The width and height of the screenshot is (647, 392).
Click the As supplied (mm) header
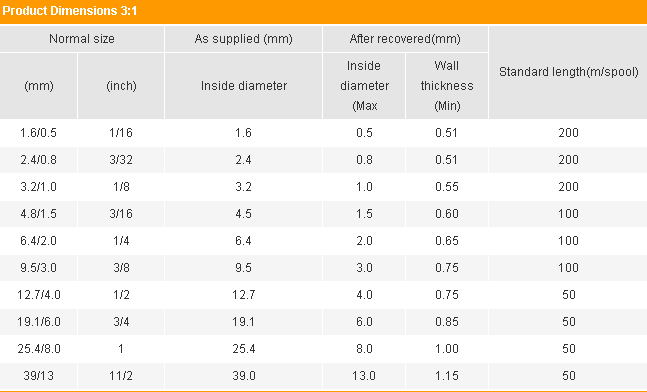243,39
